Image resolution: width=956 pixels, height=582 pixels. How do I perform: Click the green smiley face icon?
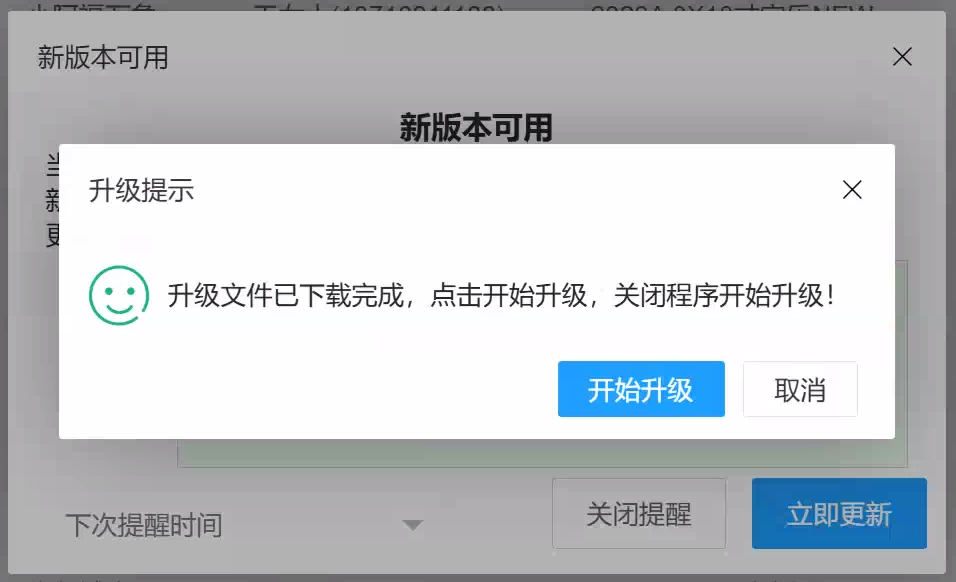[x=119, y=295]
